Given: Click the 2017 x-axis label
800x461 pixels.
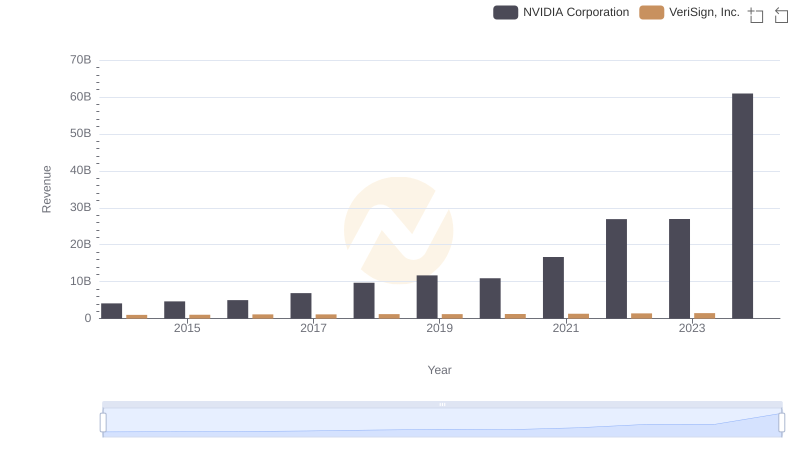Looking at the screenshot, I should [x=313, y=328].
